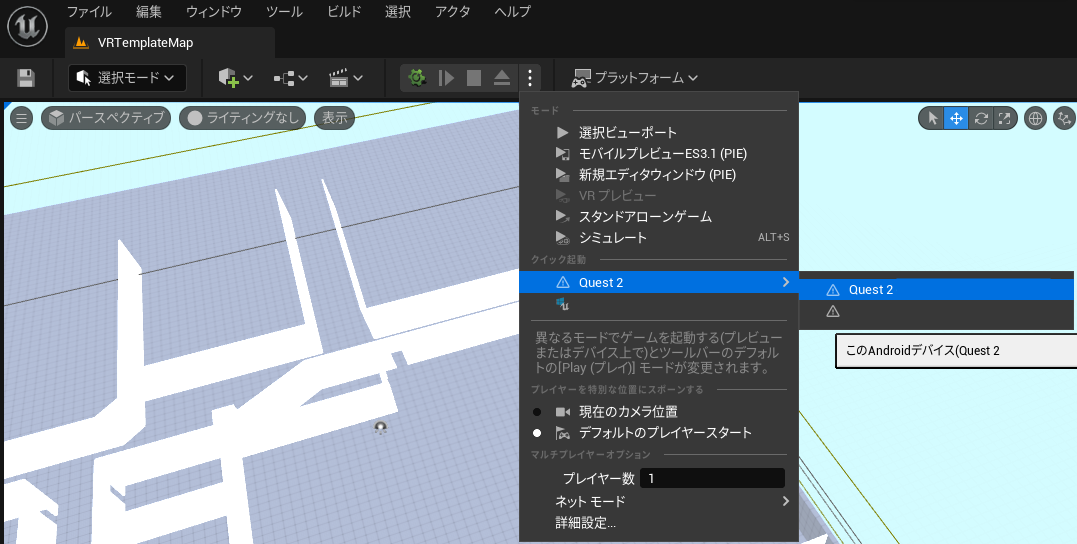Screen dimensions: 1077x544
Task: Click the unlabeled warning entry below Quest 2 in submenu
Action: [x=938, y=311]
